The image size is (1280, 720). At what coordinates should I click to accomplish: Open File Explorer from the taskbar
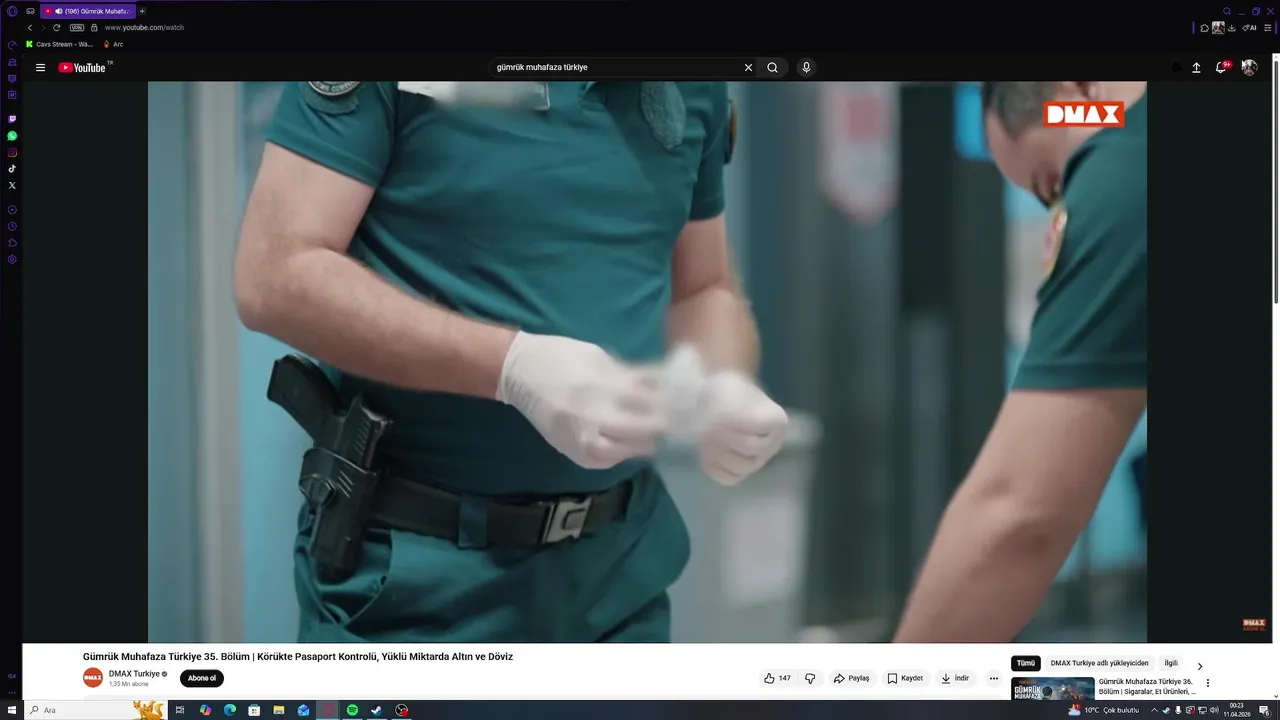[x=279, y=710]
